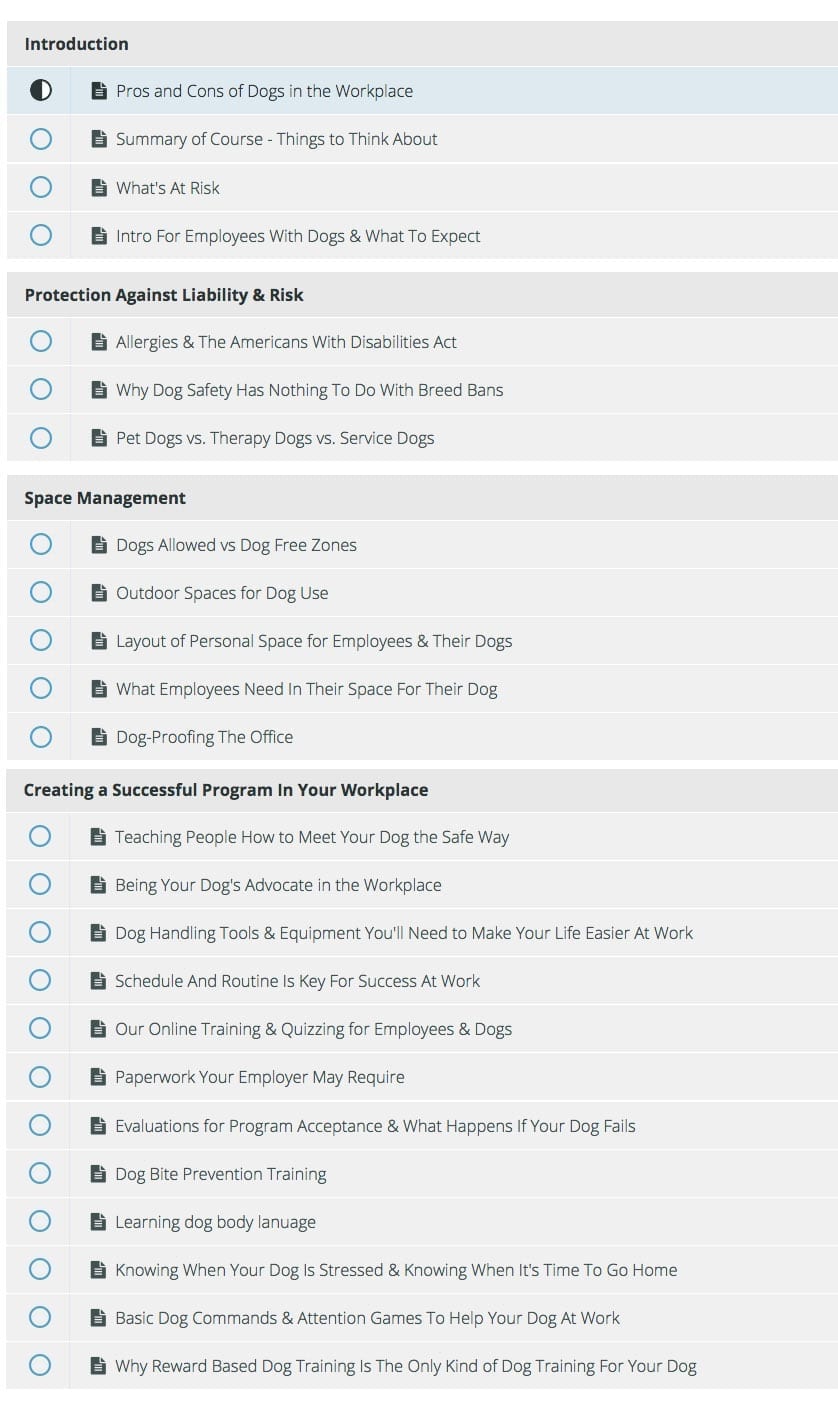Open Why Dog Safety Has Nothing To Do With Breed Bans
Viewport: 838px width, 1404px height.
(309, 390)
